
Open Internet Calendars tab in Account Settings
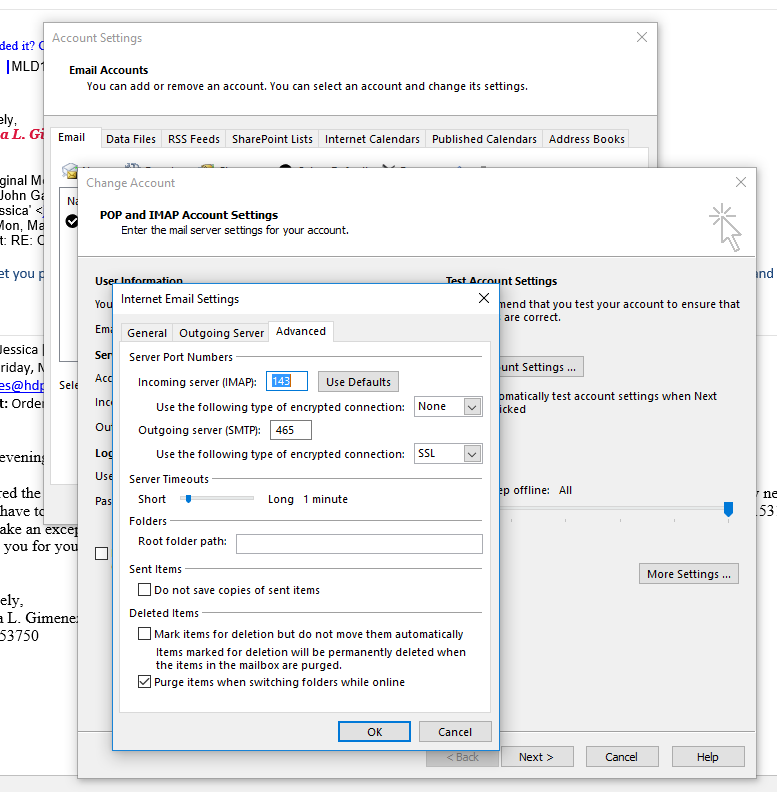[372, 139]
